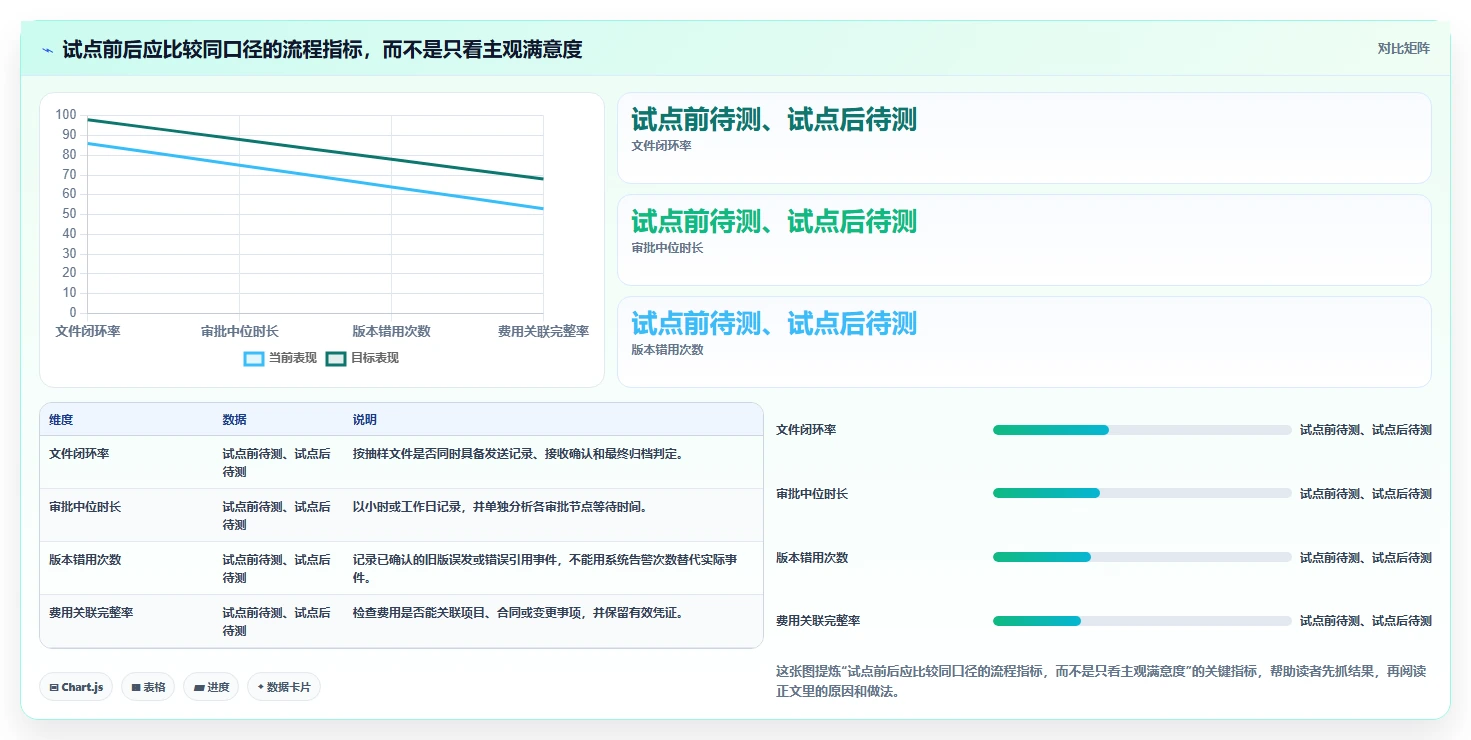Screen dimensions: 1471x740
Task: Click the 100 value on chart y-axis
Action: pyautogui.click(x=66, y=115)
